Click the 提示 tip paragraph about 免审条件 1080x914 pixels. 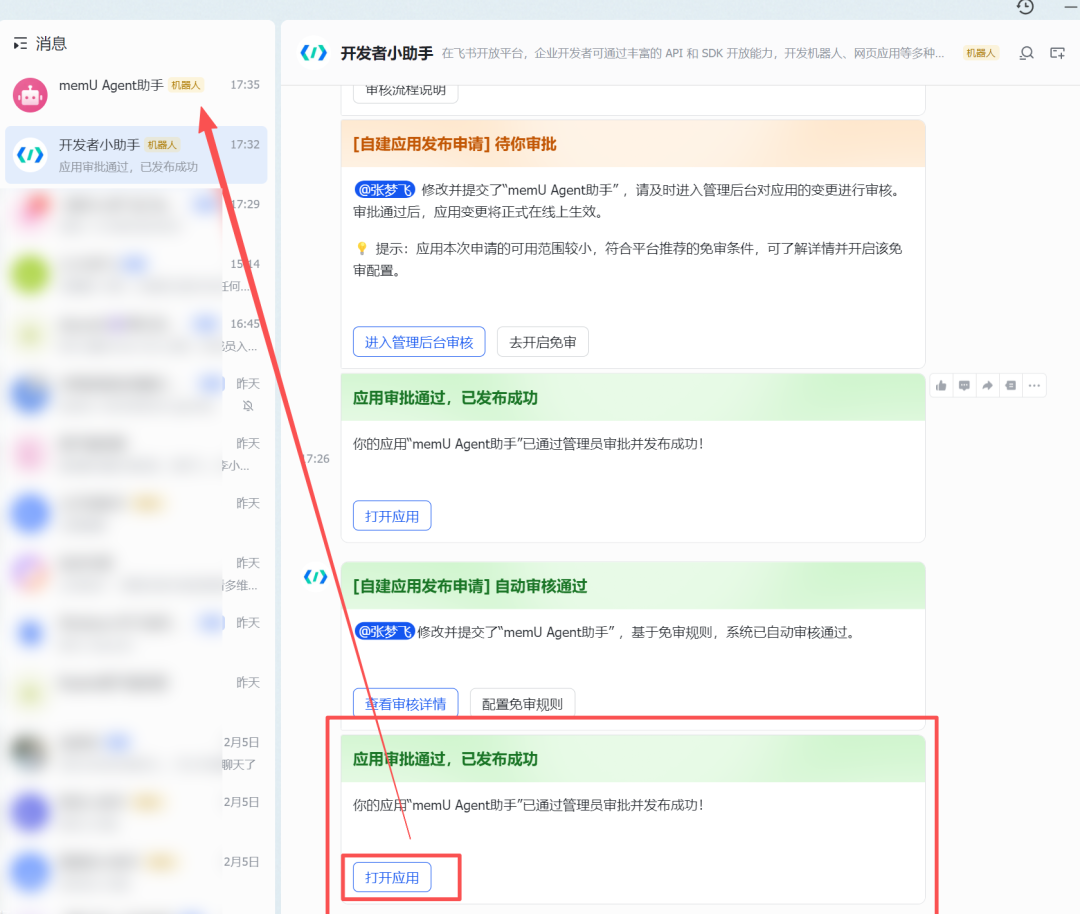click(627, 259)
